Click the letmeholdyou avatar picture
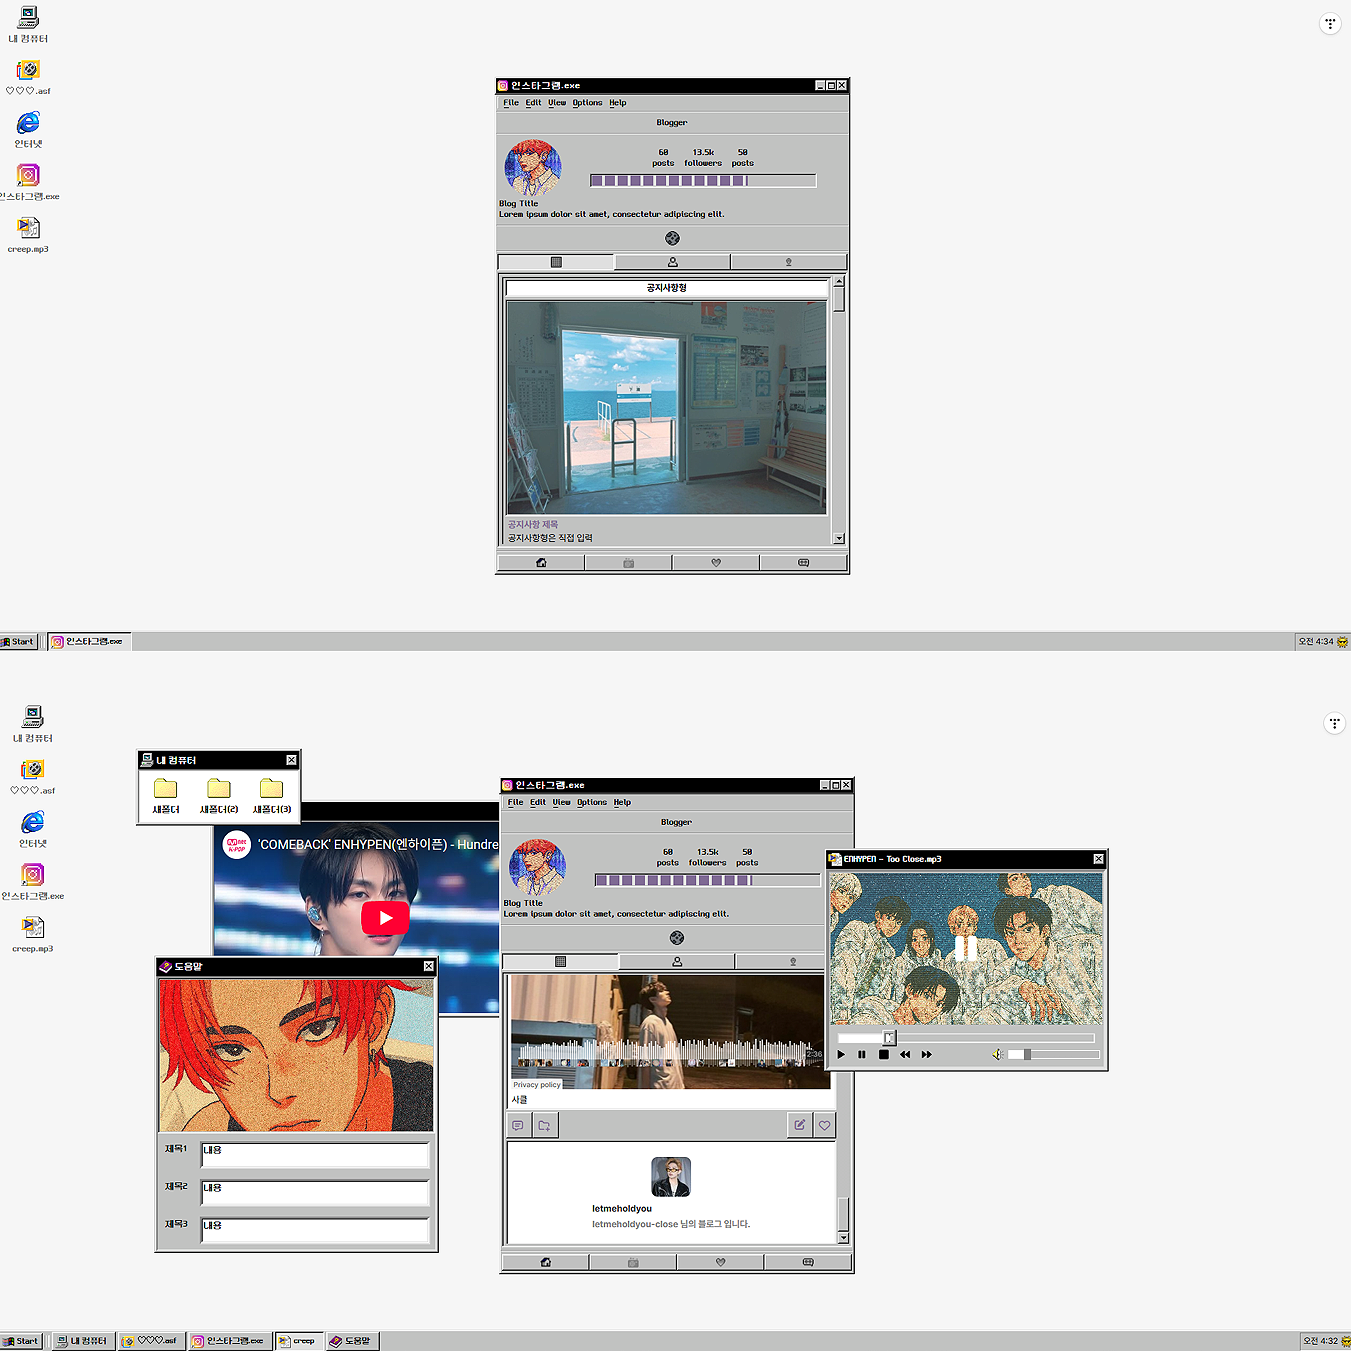This screenshot has height=1351, width=1351. (671, 1177)
